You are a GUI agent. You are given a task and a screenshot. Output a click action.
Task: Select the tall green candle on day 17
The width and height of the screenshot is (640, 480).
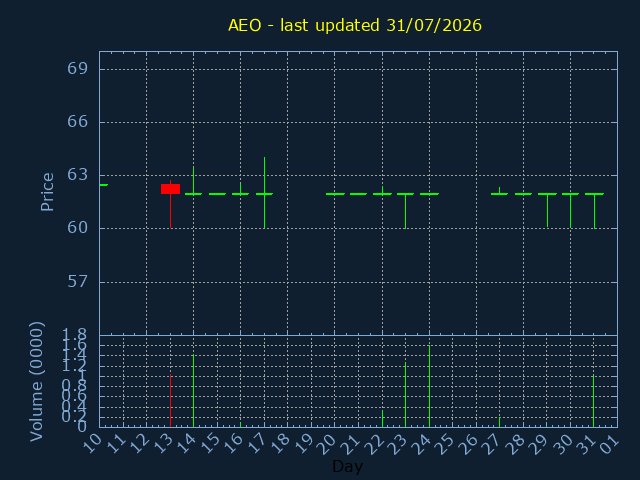[x=264, y=193]
